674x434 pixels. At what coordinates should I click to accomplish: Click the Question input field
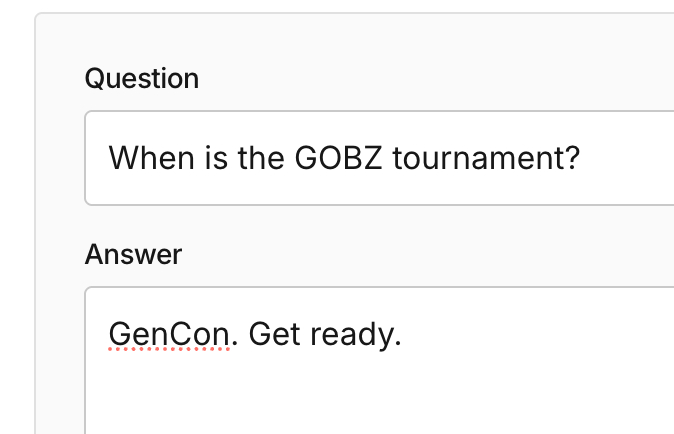pos(380,158)
